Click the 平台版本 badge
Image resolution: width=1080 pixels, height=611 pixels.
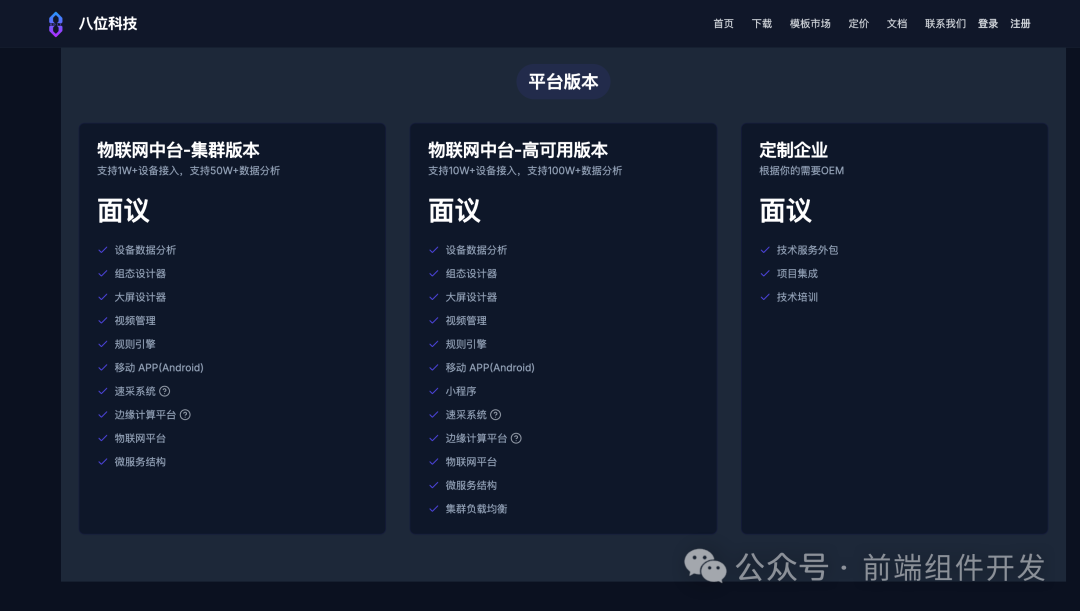(563, 82)
